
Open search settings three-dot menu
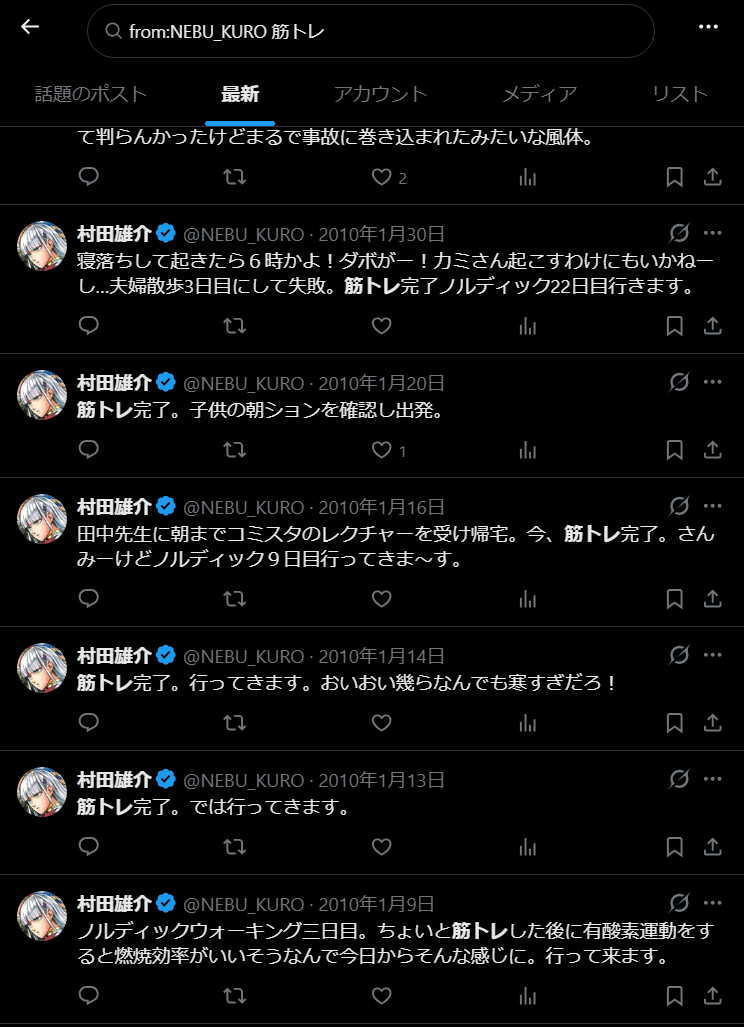[x=709, y=27]
